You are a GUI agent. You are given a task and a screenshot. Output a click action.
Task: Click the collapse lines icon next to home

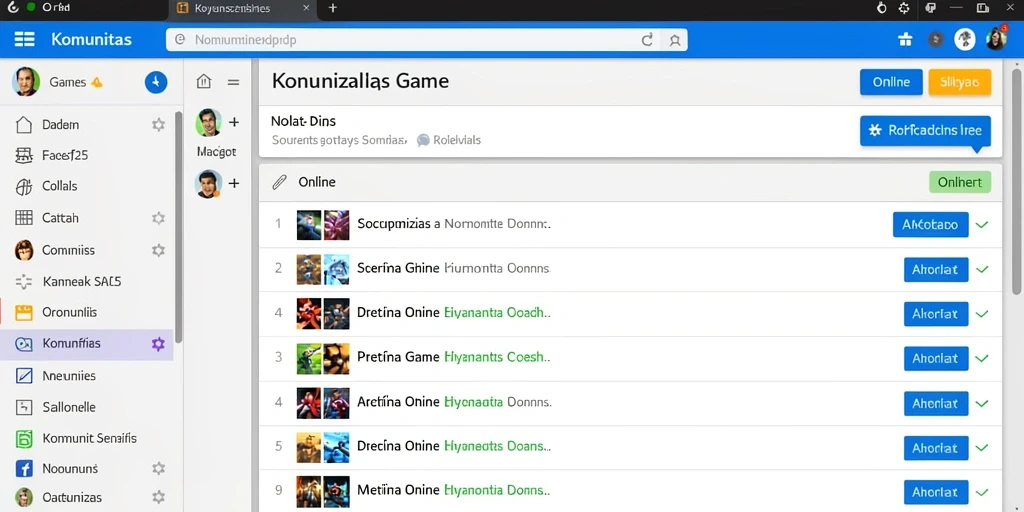(x=233, y=82)
